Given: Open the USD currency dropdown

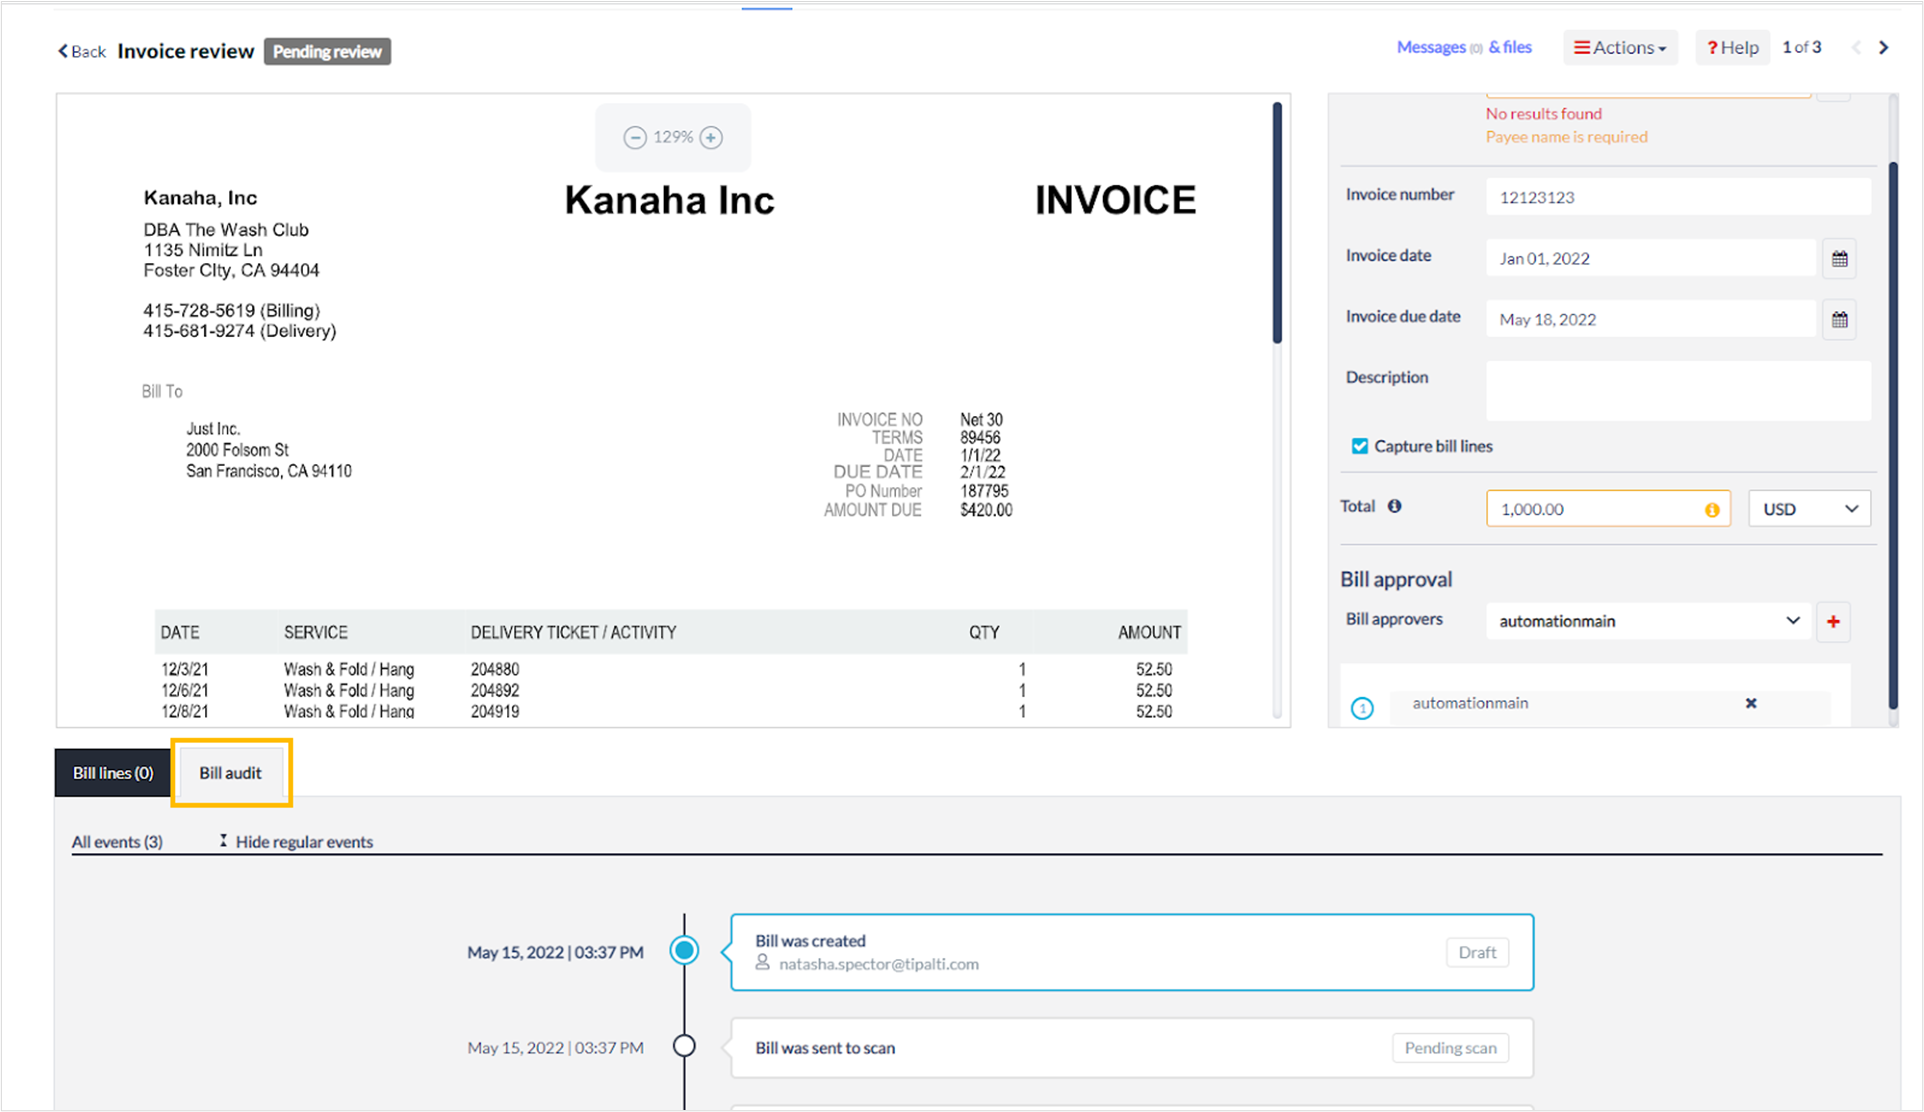Looking at the screenshot, I should coord(1809,509).
